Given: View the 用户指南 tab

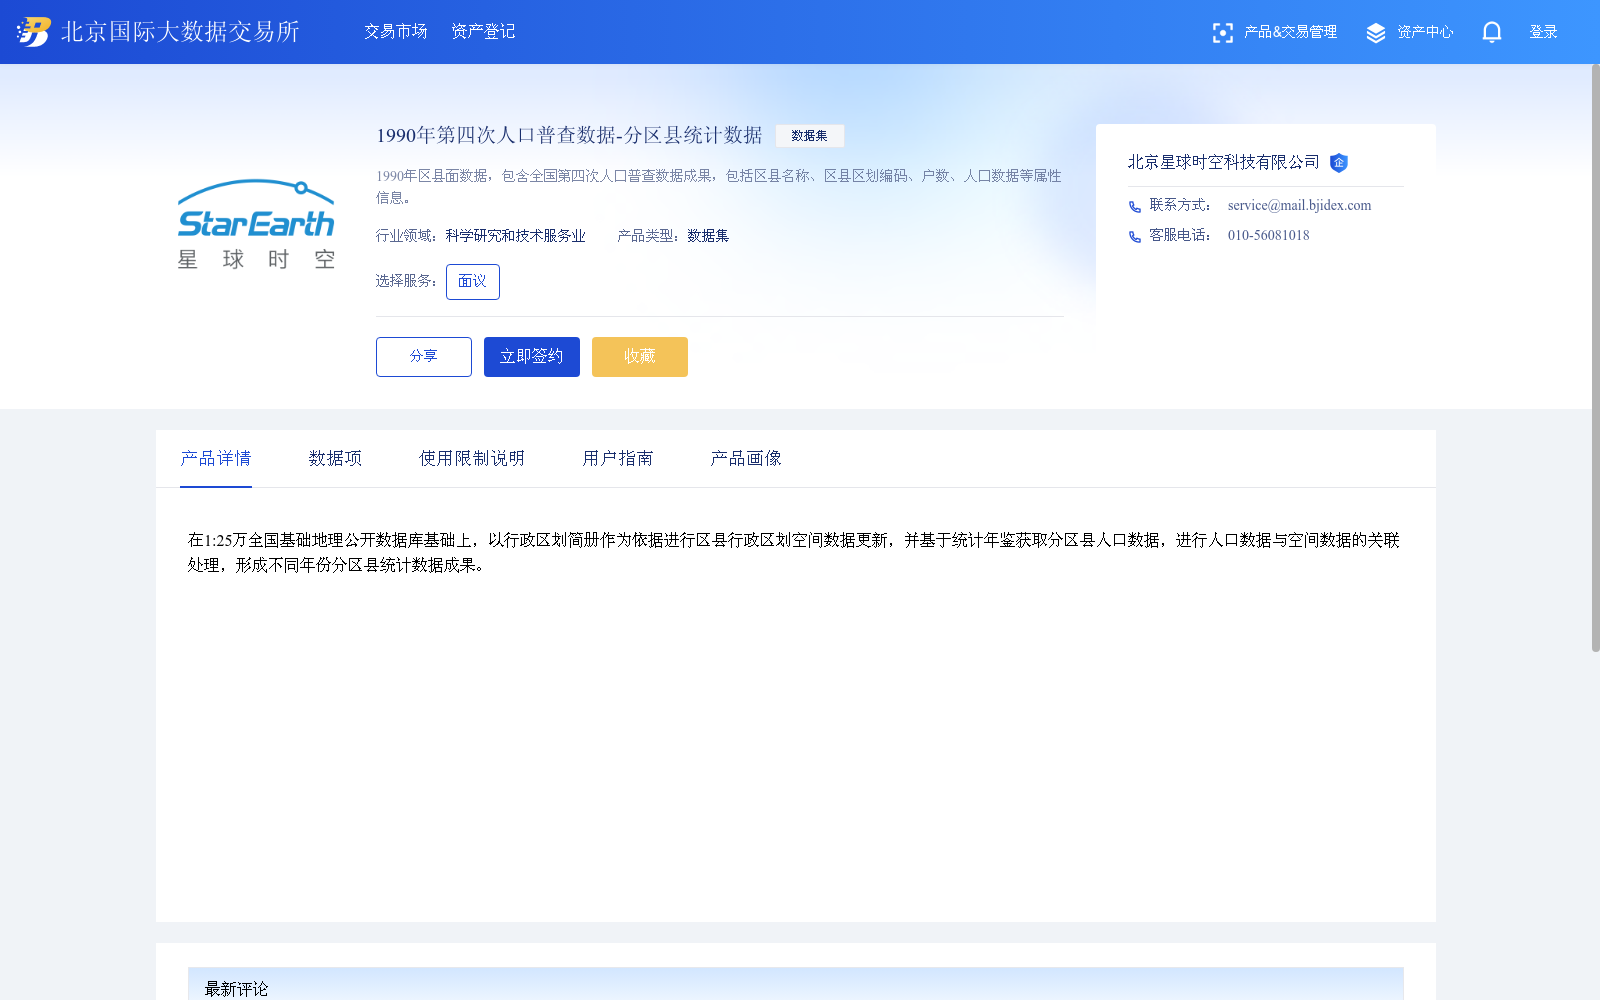Looking at the screenshot, I should 617,458.
